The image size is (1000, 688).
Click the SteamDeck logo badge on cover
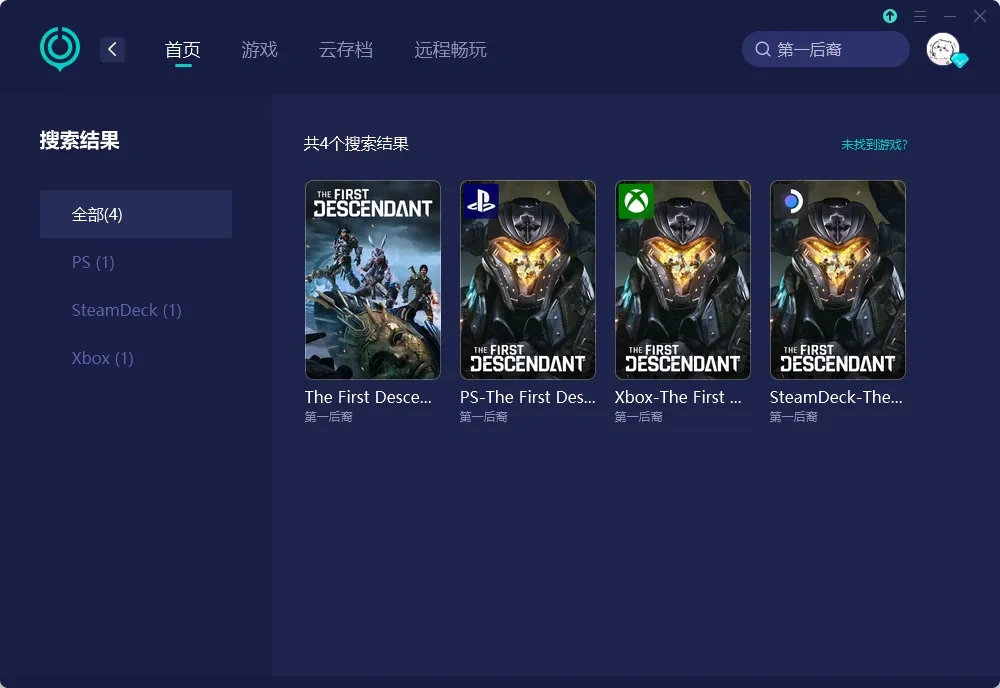(x=791, y=201)
